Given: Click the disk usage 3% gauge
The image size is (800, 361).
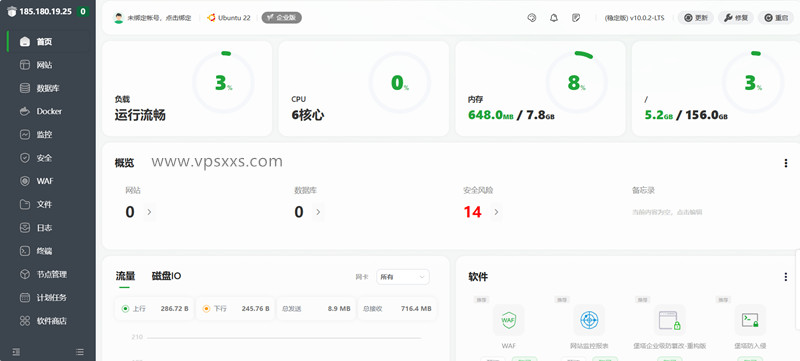Looking at the screenshot, I should (753, 82).
